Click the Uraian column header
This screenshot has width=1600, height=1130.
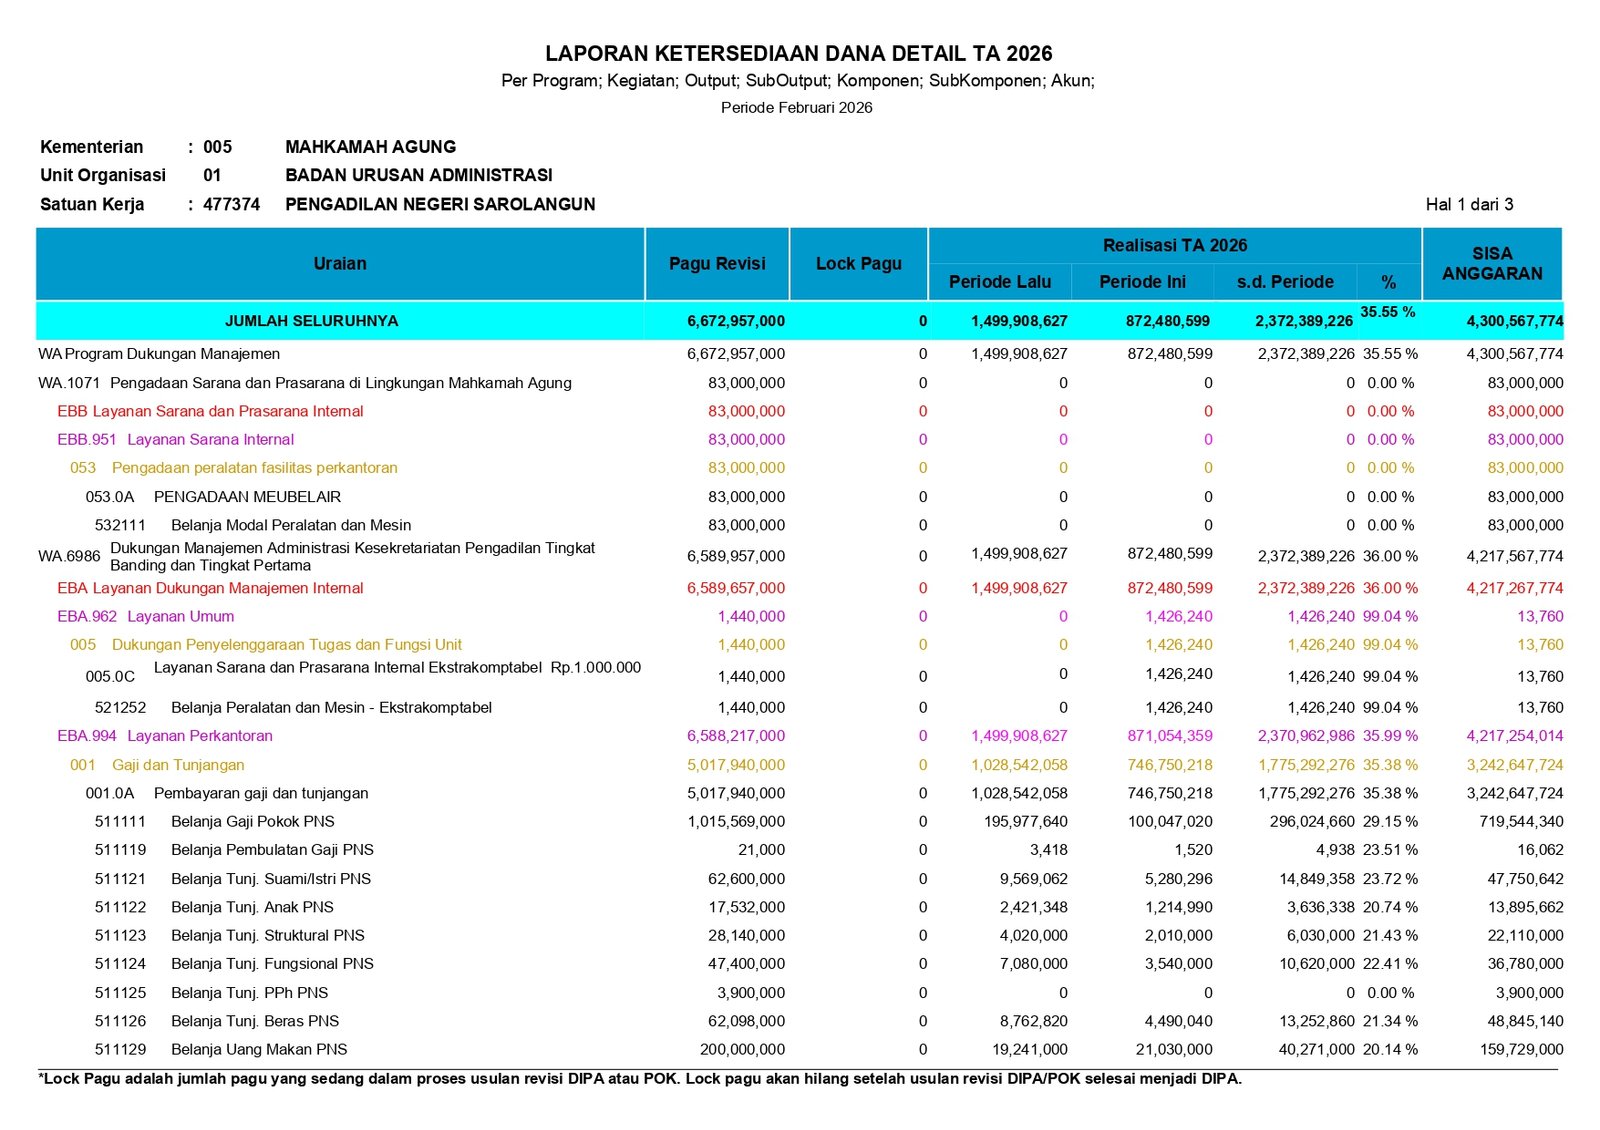(340, 264)
